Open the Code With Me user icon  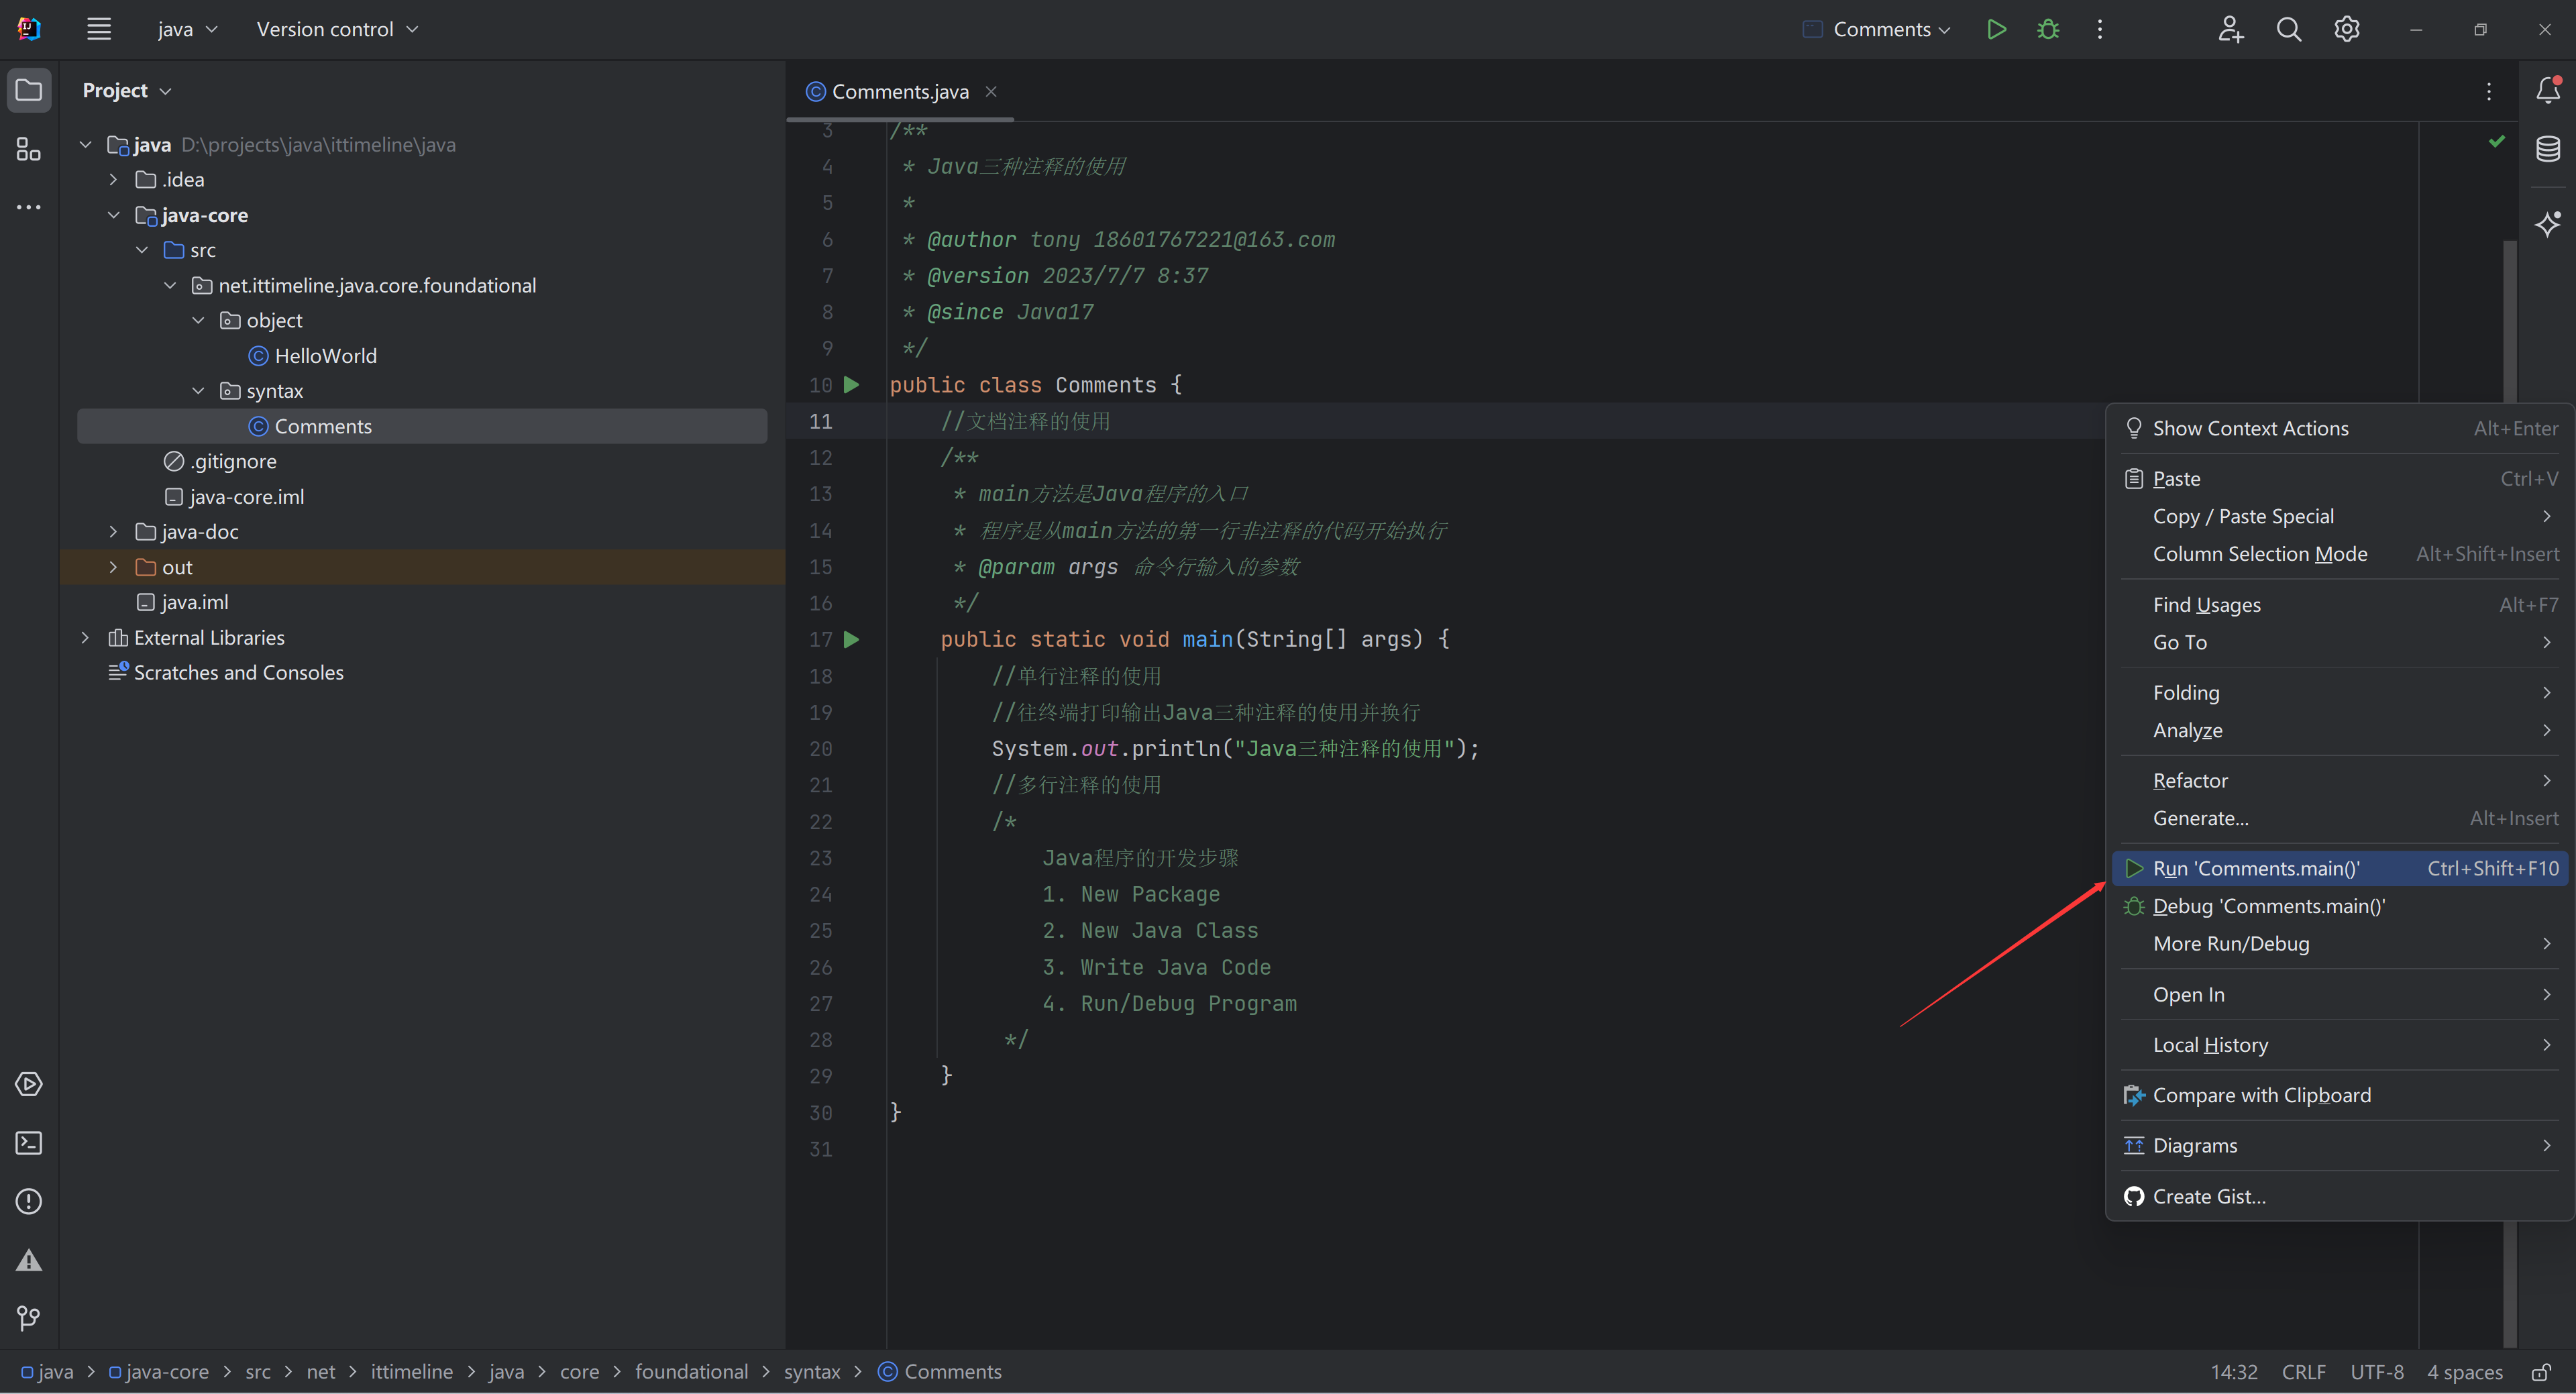(2230, 29)
